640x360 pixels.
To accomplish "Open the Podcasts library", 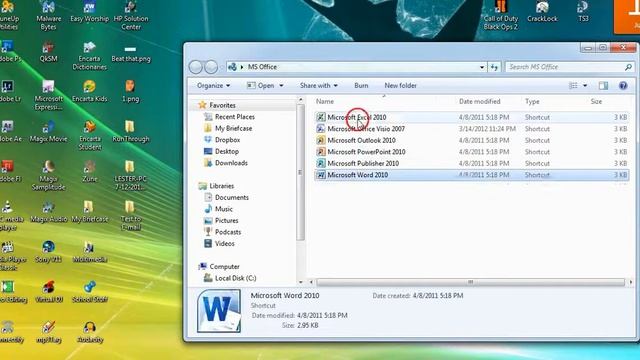I will tap(222, 232).
